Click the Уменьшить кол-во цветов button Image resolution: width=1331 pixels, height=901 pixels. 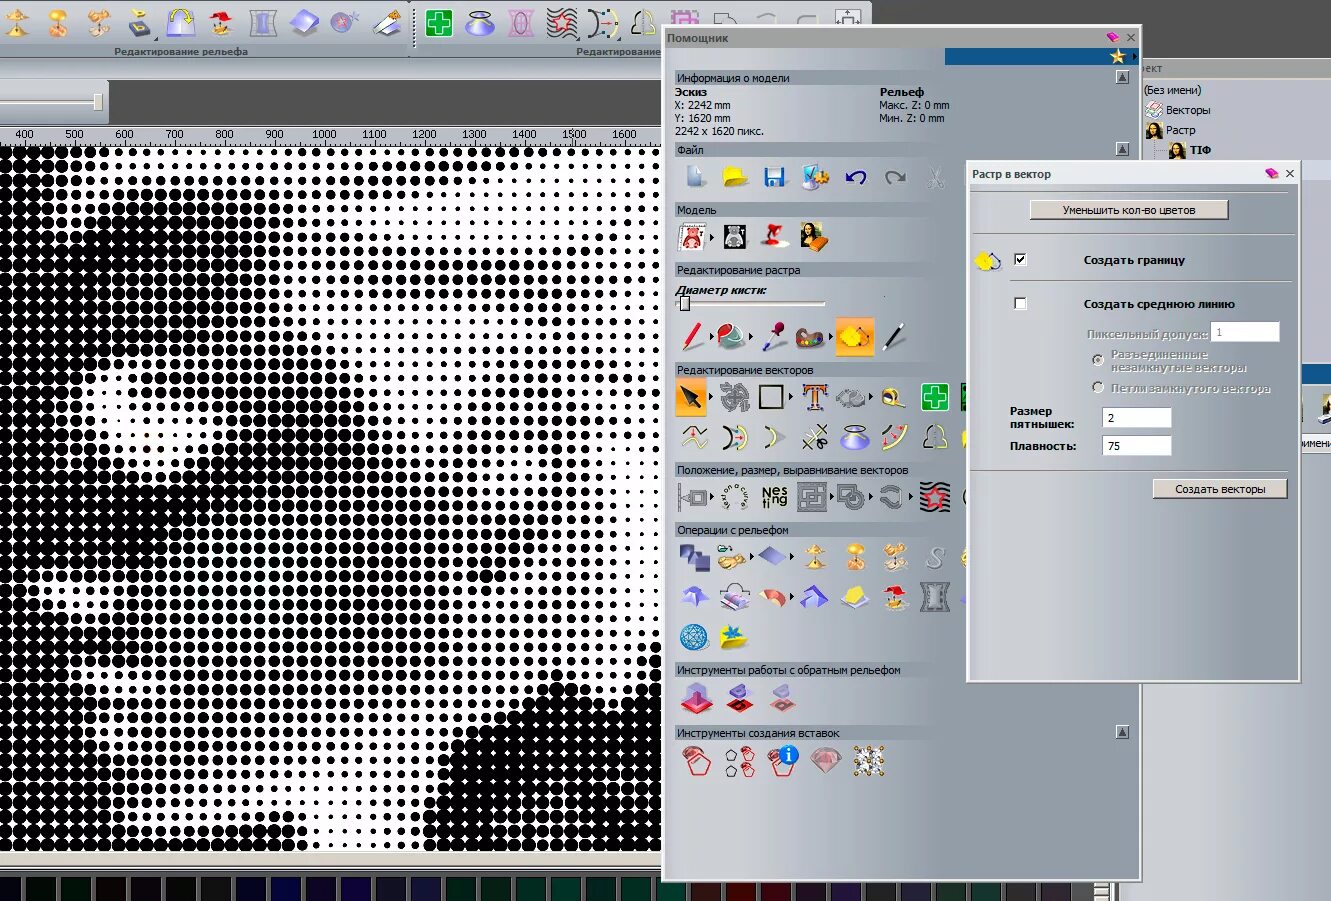point(1129,210)
